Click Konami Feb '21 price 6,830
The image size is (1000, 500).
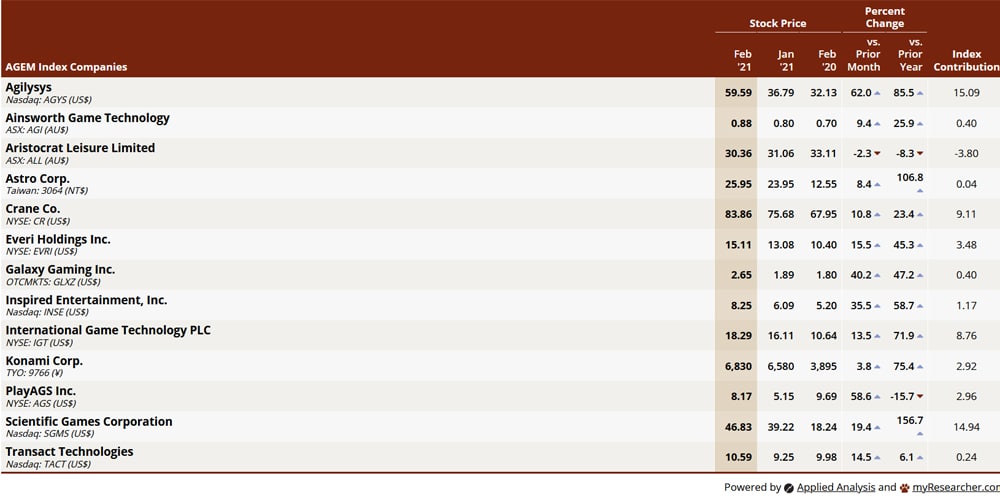[x=739, y=367]
